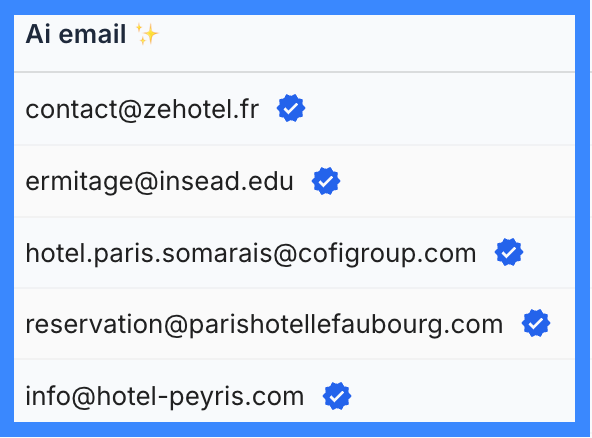Click verified badge next to contact@zehotel.fr
Screen dimensions: 592x438
(291, 108)
